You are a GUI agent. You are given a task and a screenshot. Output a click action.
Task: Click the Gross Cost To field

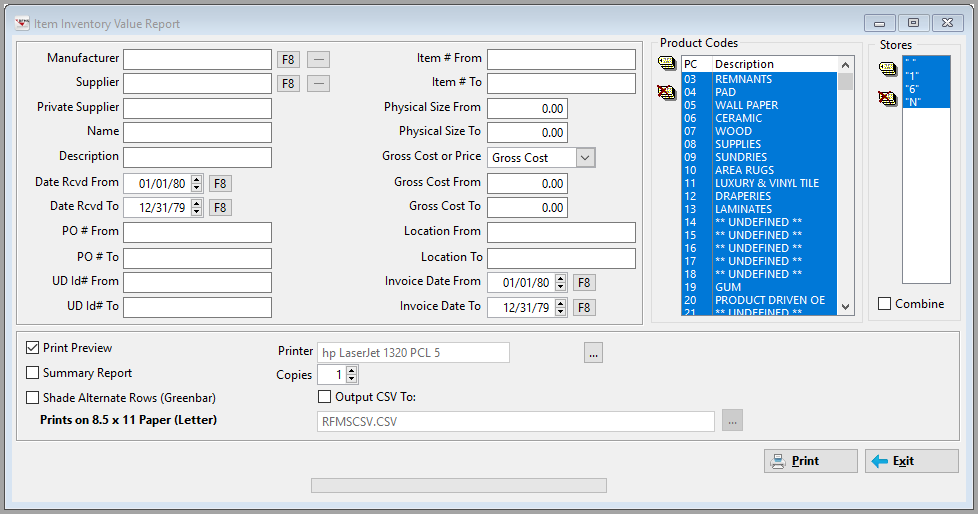pyautogui.click(x=528, y=208)
